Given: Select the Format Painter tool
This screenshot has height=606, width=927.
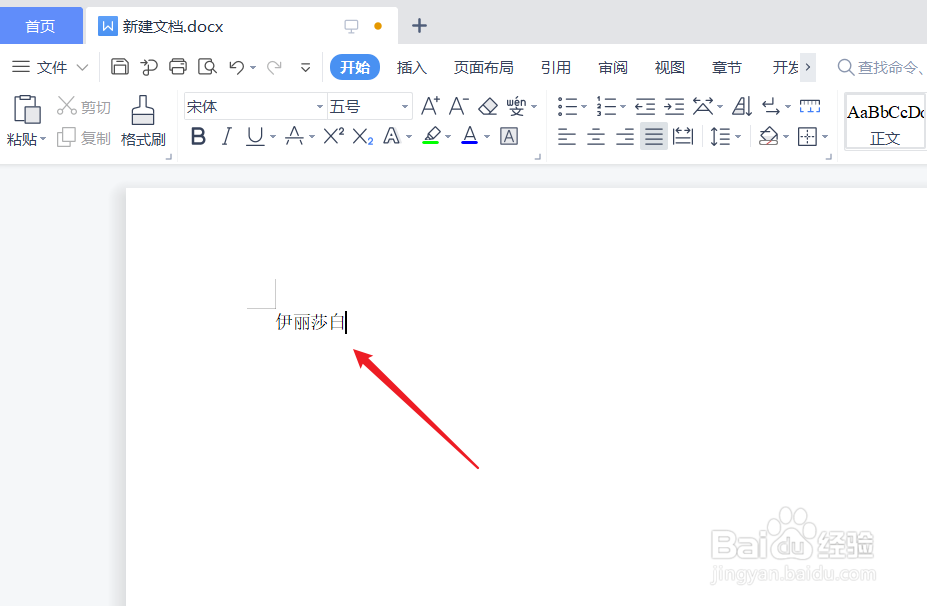Looking at the screenshot, I should [142, 119].
